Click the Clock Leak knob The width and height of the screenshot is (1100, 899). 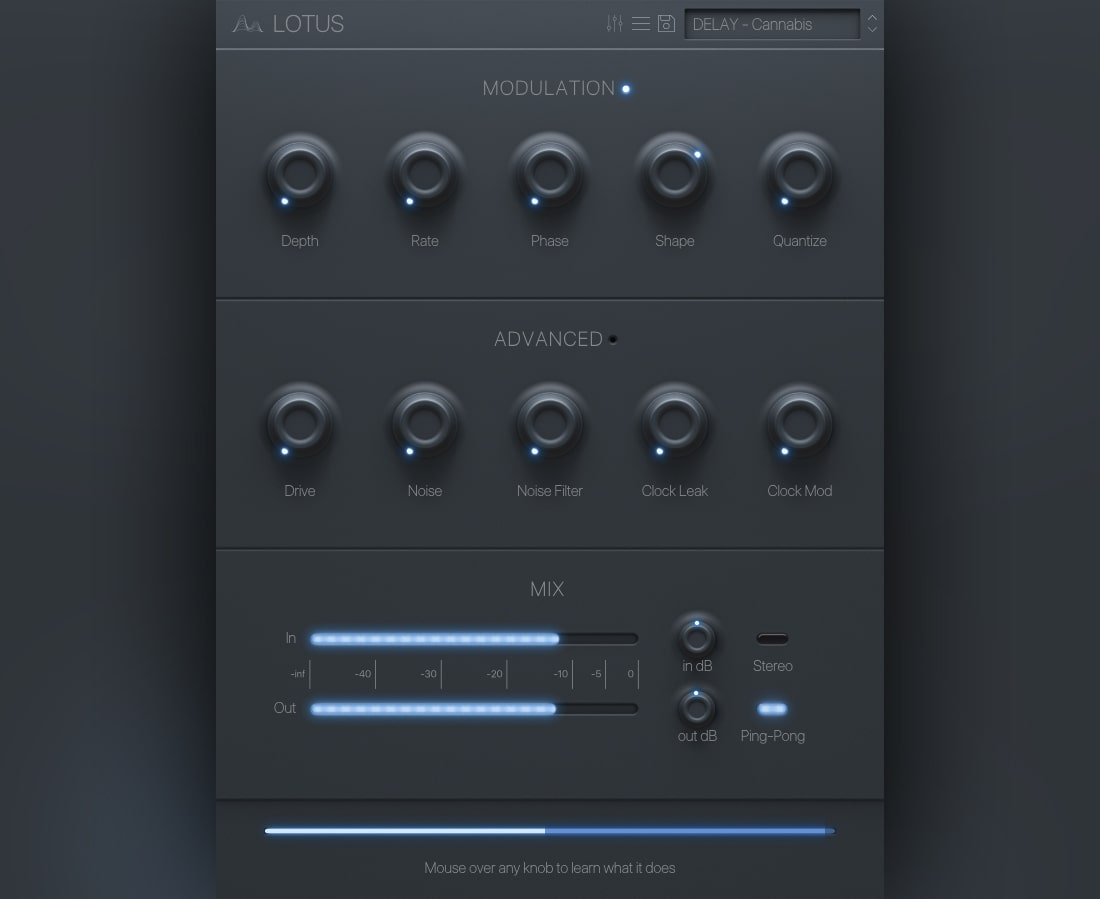pos(674,424)
